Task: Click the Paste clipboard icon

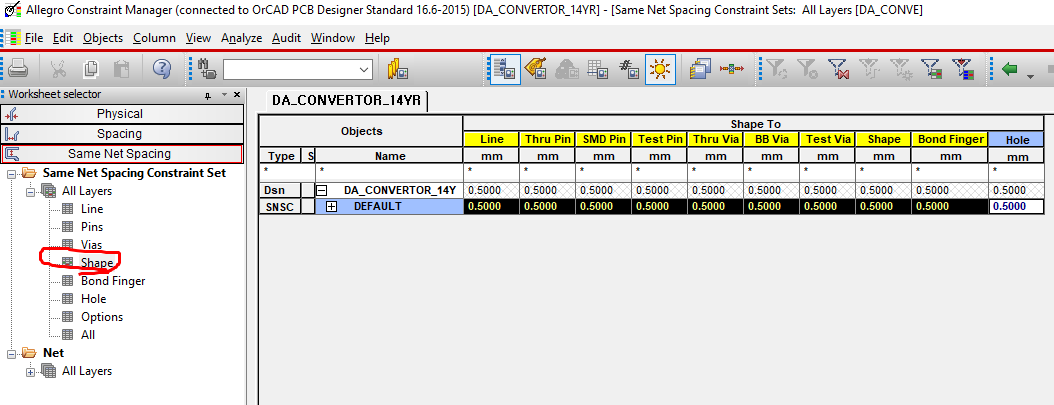Action: coord(121,69)
